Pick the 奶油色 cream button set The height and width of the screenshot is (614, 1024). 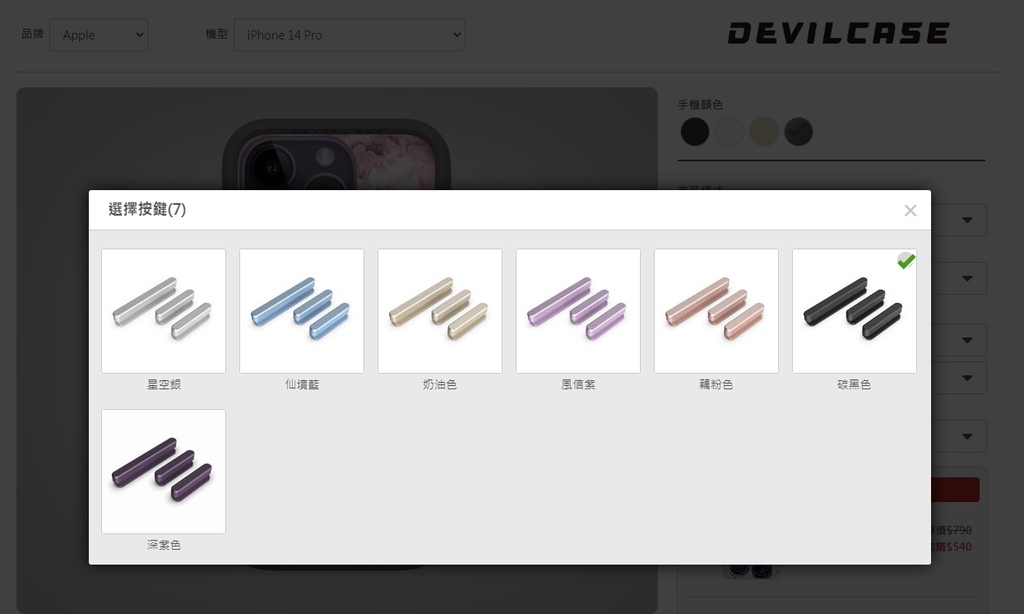click(440, 311)
